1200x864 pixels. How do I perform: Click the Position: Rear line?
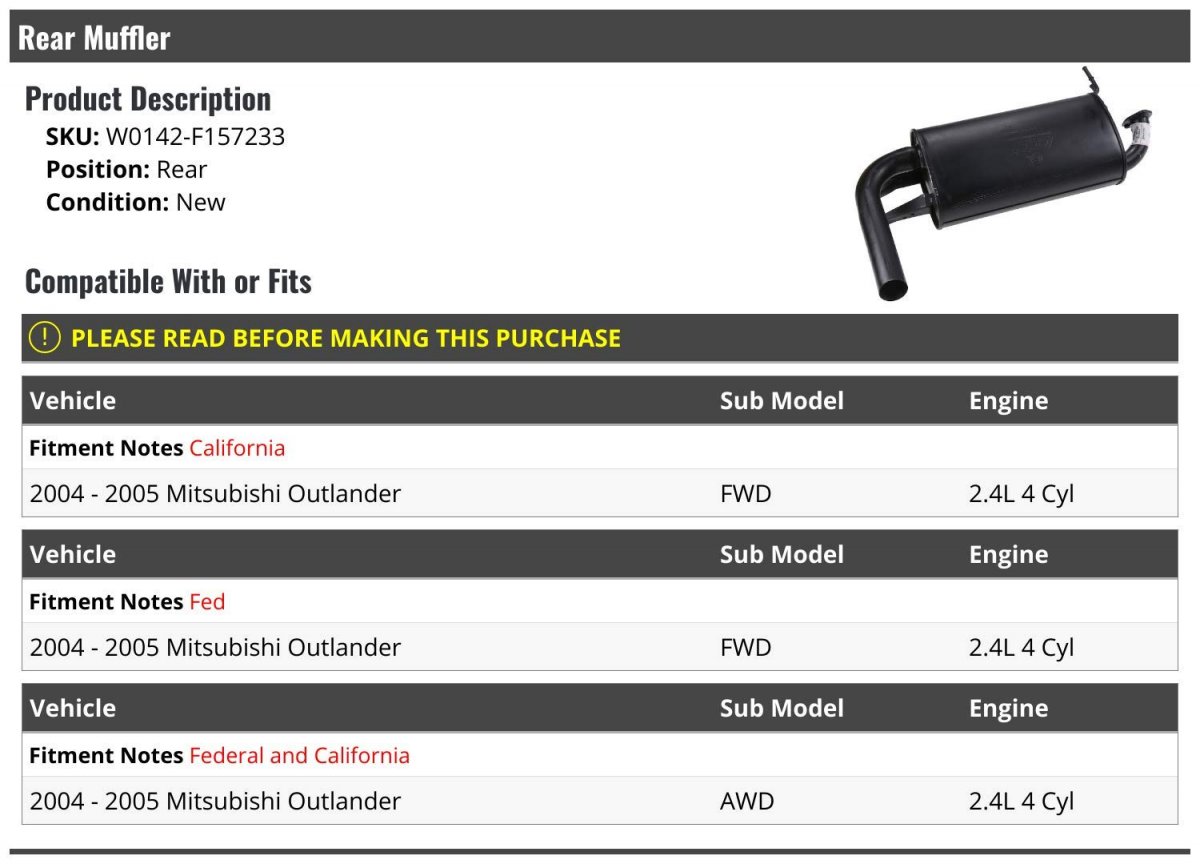(126, 170)
